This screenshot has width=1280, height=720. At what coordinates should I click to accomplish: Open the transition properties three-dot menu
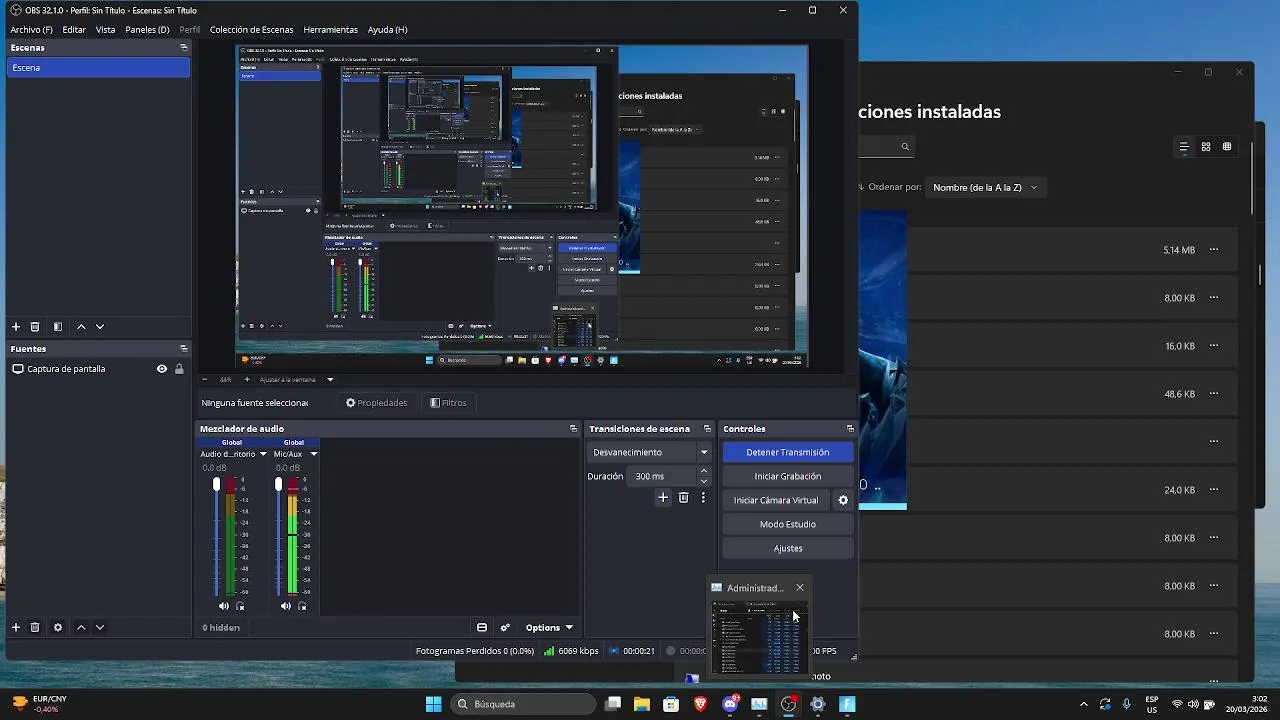[x=703, y=497]
